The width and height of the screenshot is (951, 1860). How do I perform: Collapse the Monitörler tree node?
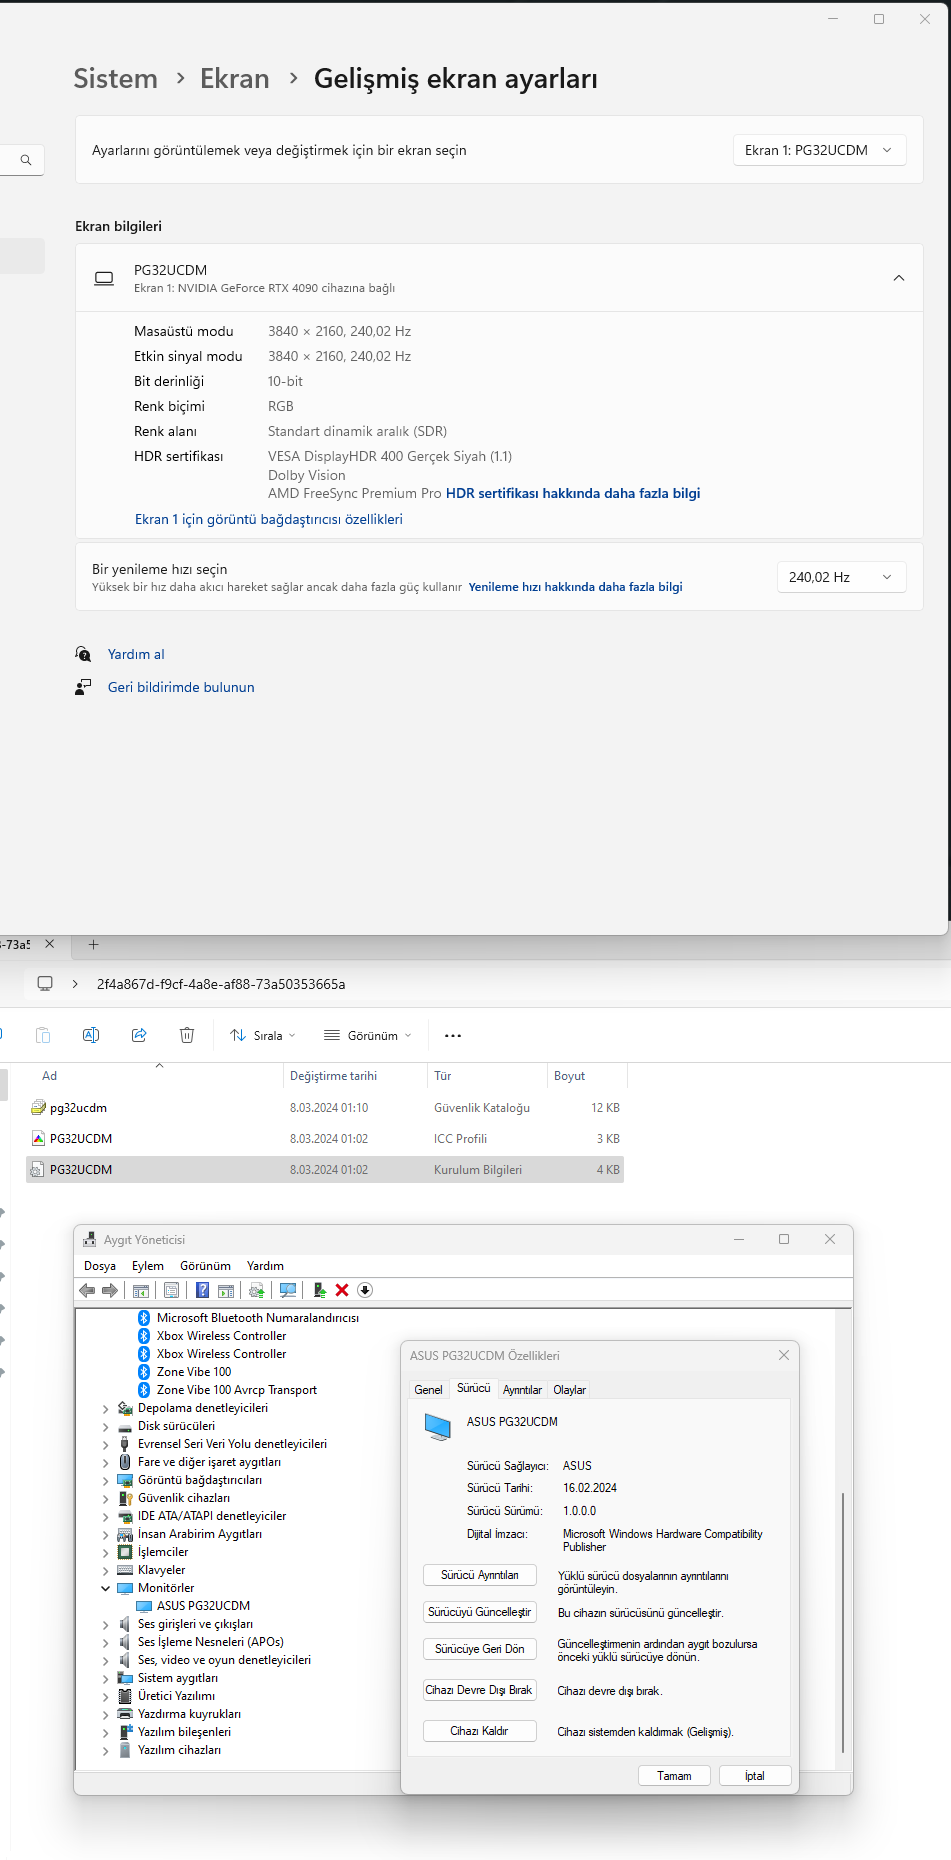tap(106, 1588)
